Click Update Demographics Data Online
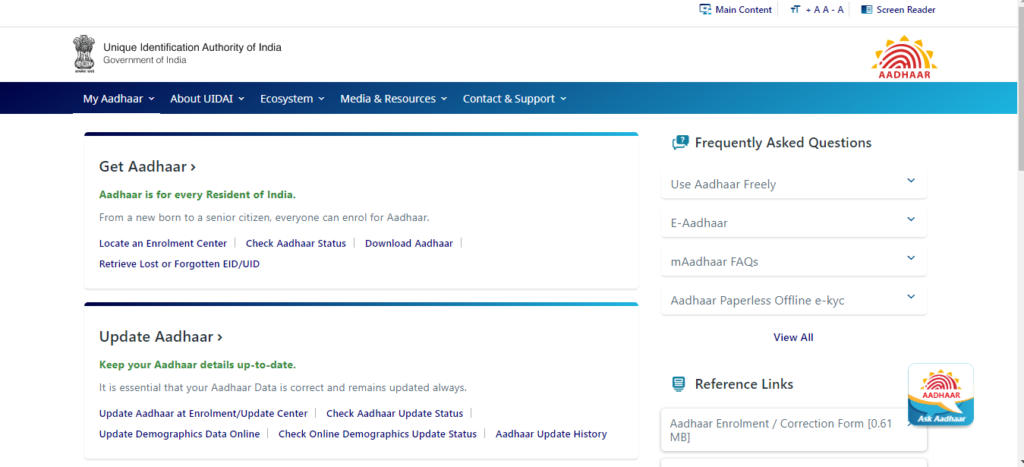The height and width of the screenshot is (467, 1024). click(180, 434)
